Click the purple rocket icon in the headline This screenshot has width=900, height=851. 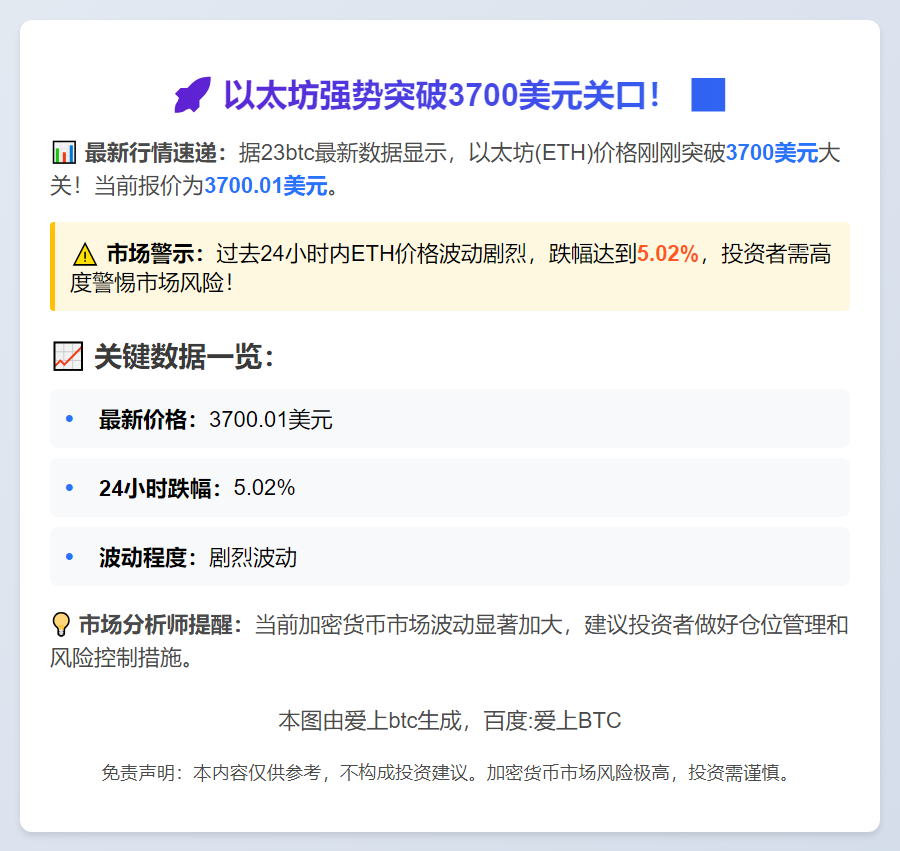coord(193,95)
